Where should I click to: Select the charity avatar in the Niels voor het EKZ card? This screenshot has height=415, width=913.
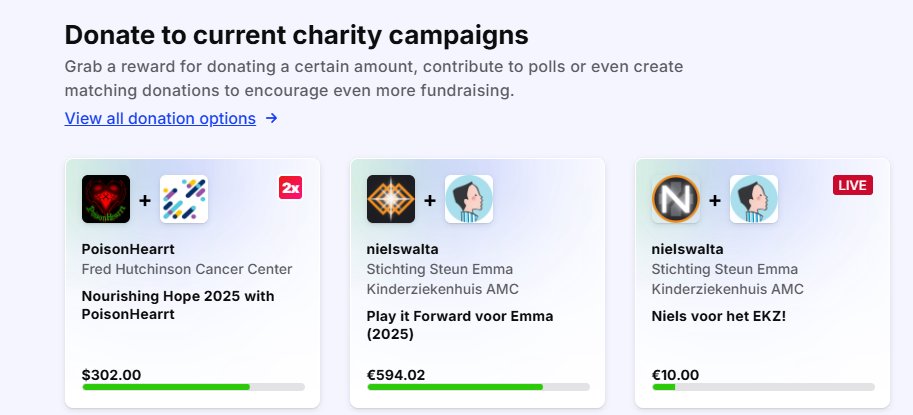(753, 199)
